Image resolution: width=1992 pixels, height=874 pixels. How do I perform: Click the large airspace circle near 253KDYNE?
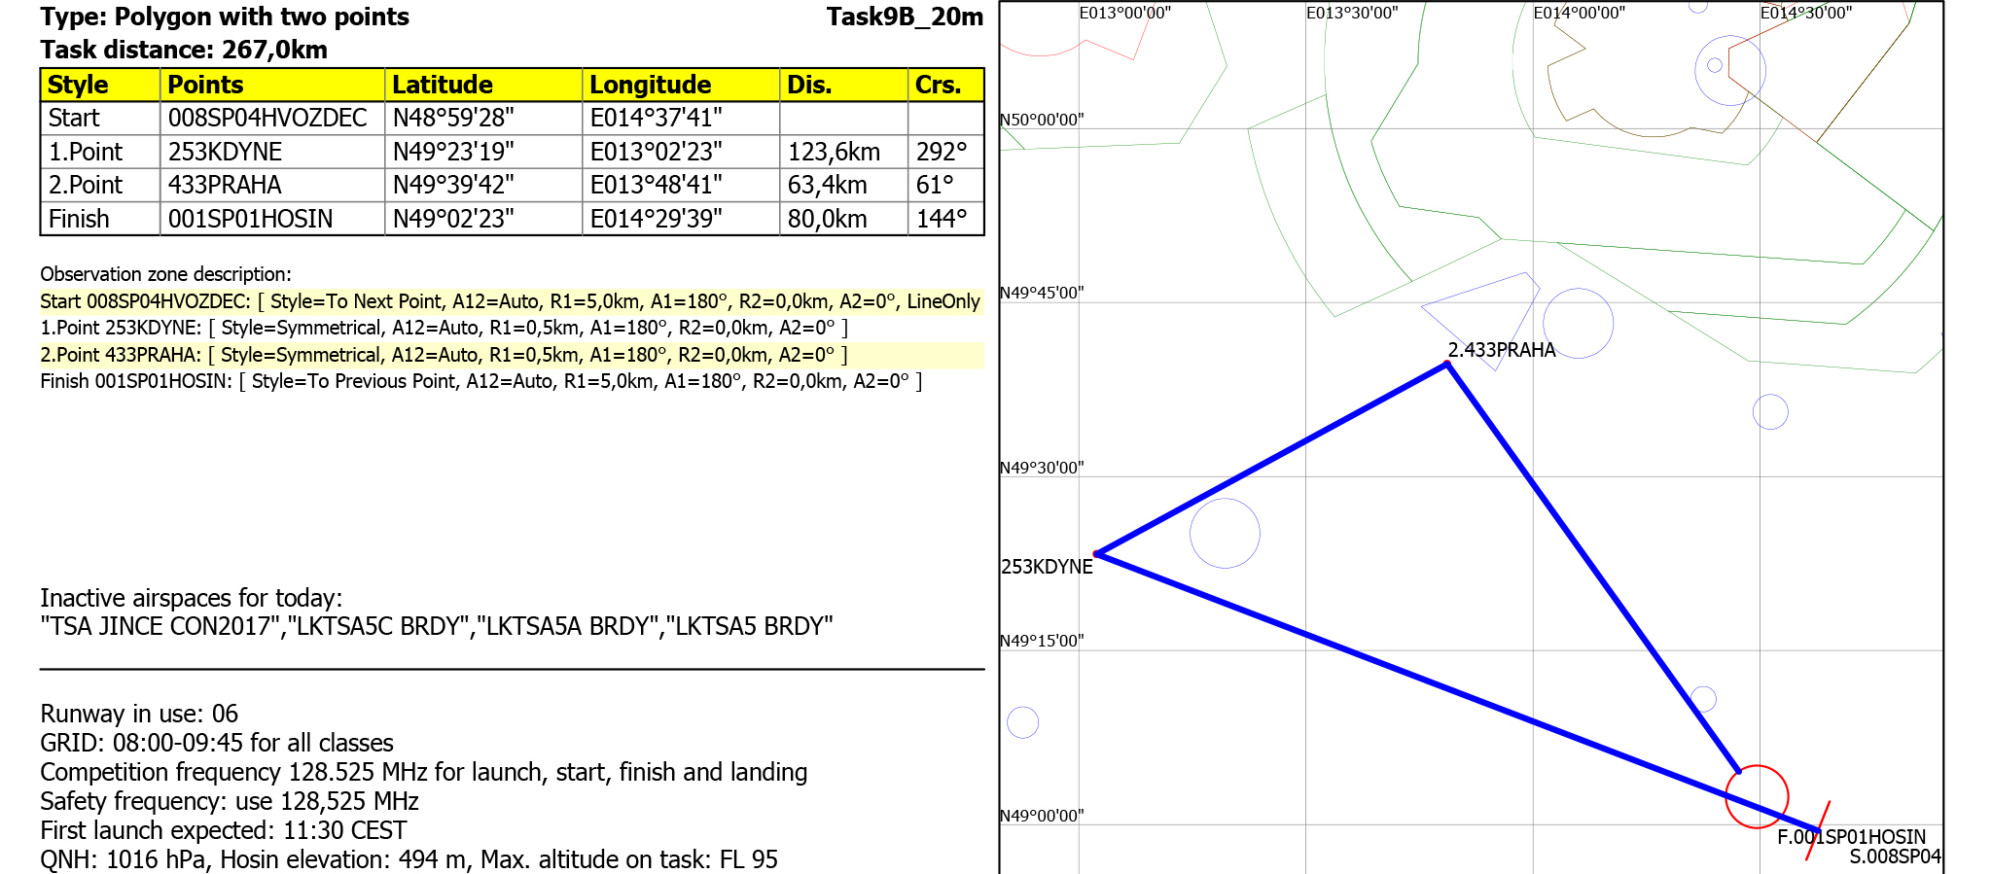point(1224,533)
